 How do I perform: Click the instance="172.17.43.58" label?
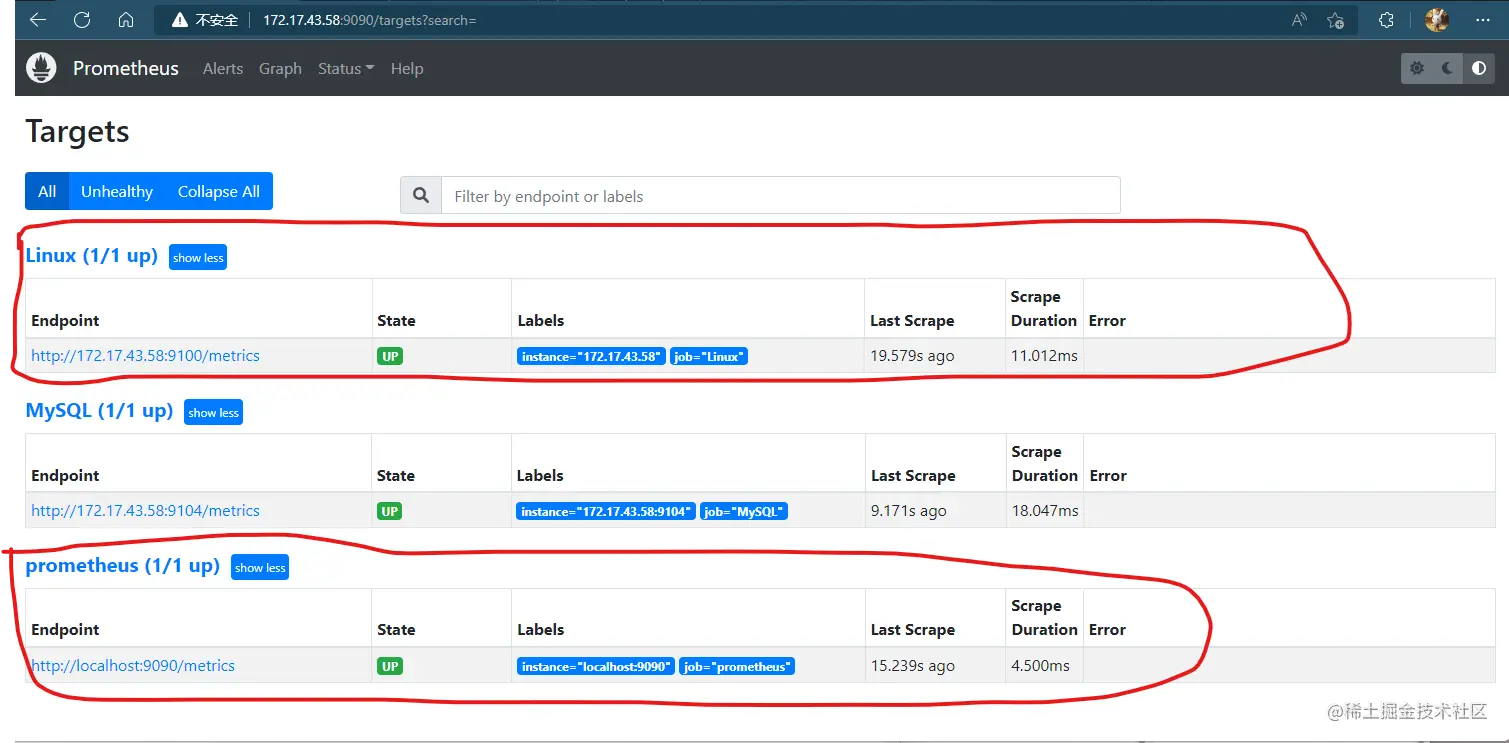[x=591, y=356]
